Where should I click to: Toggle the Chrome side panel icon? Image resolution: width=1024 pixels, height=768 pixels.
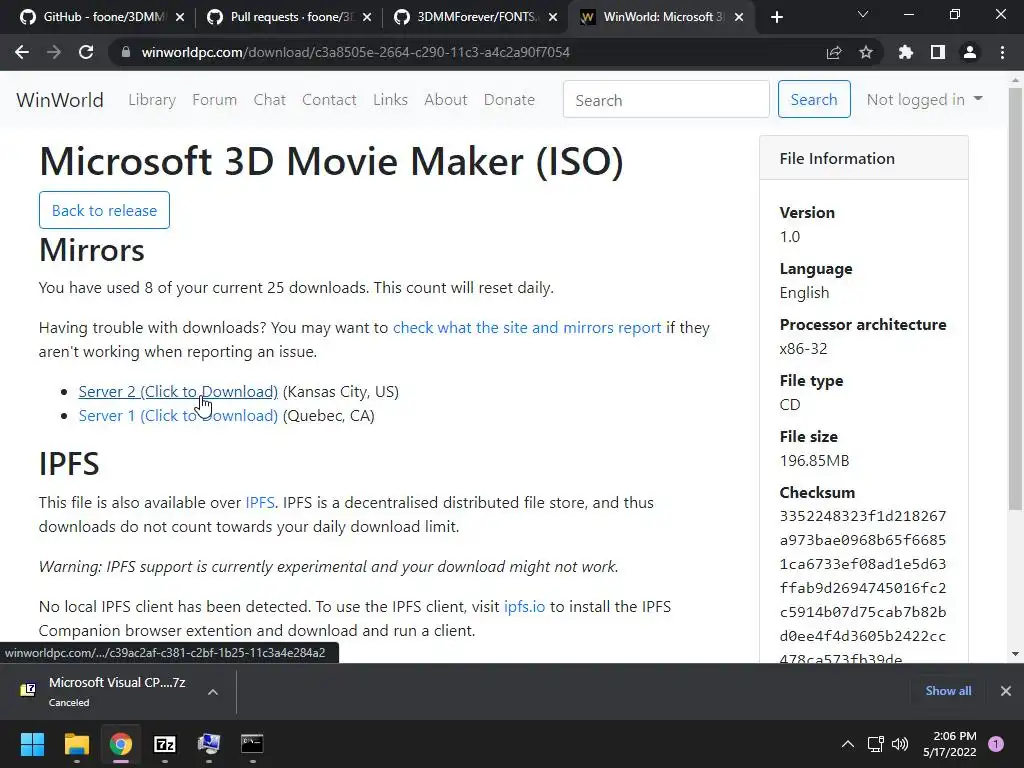pos(938,52)
